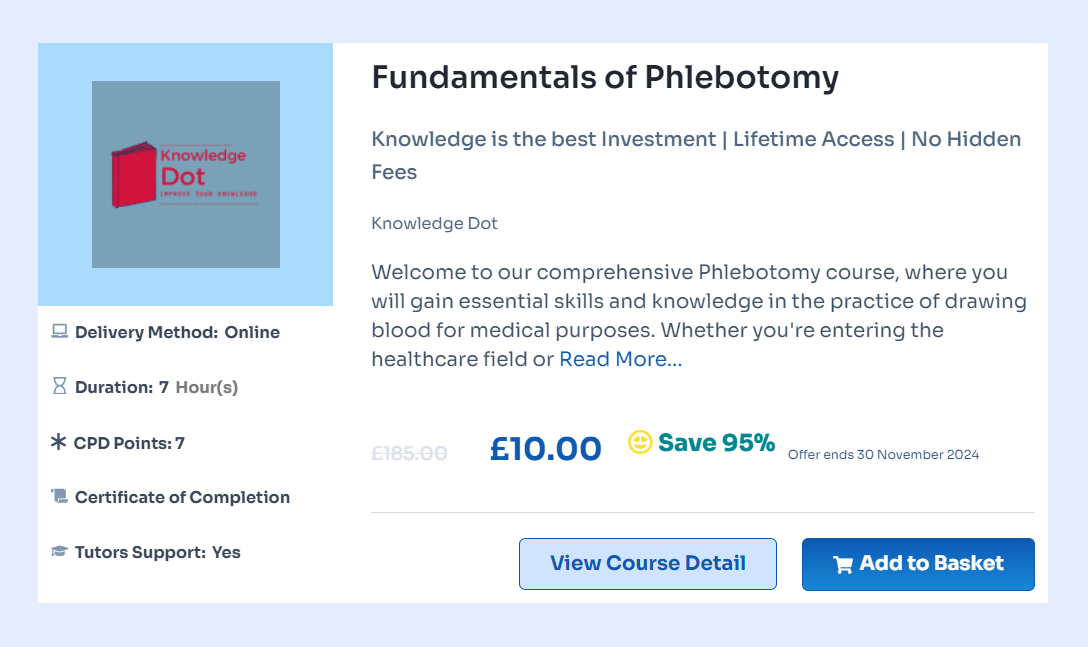Click the Knowledge Dot course thumbnail

tap(186, 174)
